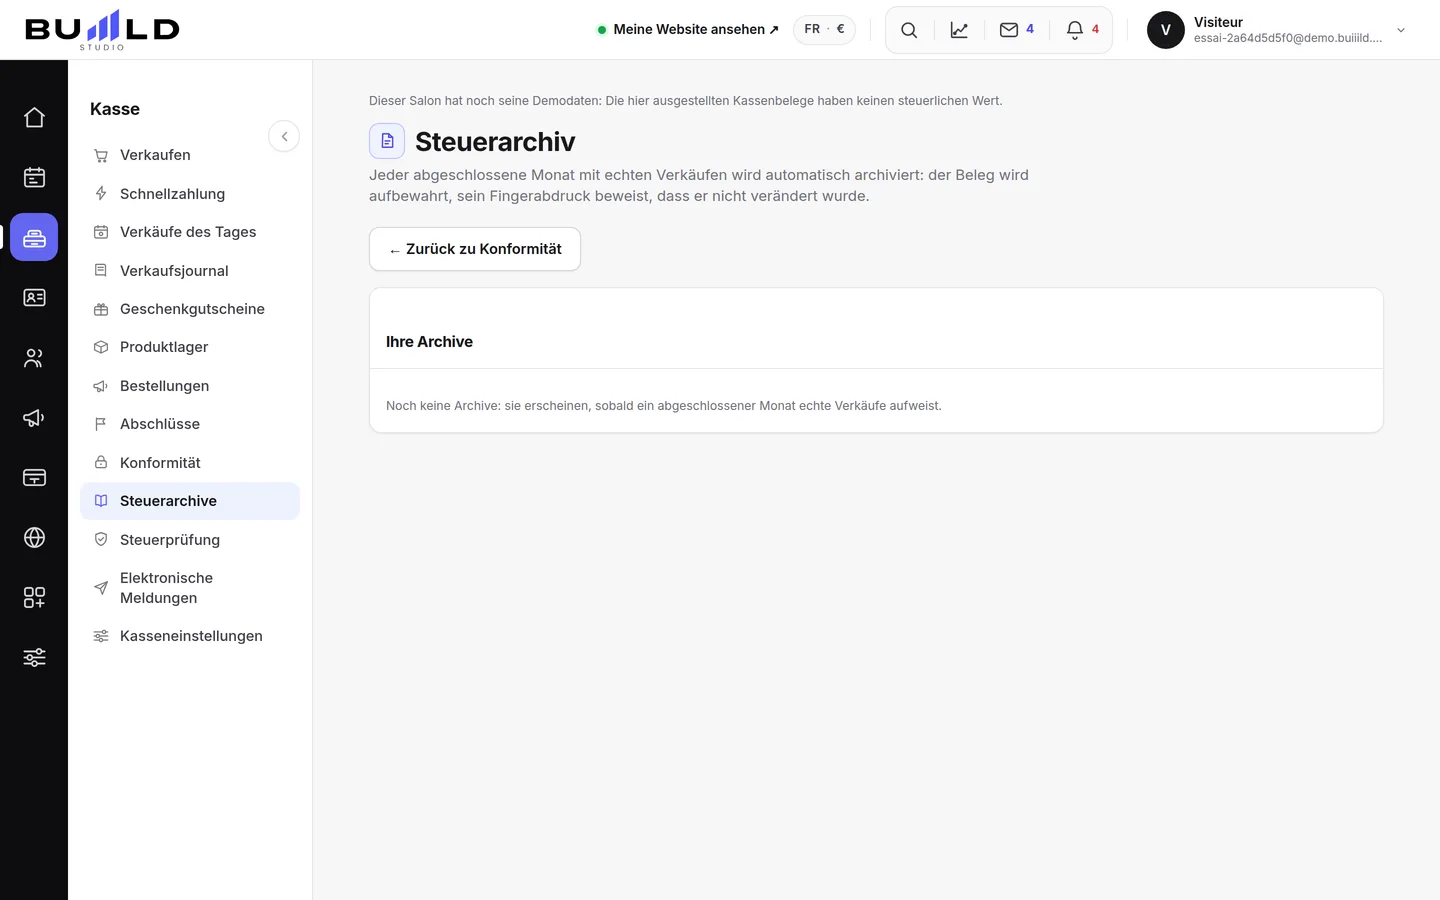Open the team members icon in the rail
Viewport: 1440px width, 900px height.
(x=34, y=358)
